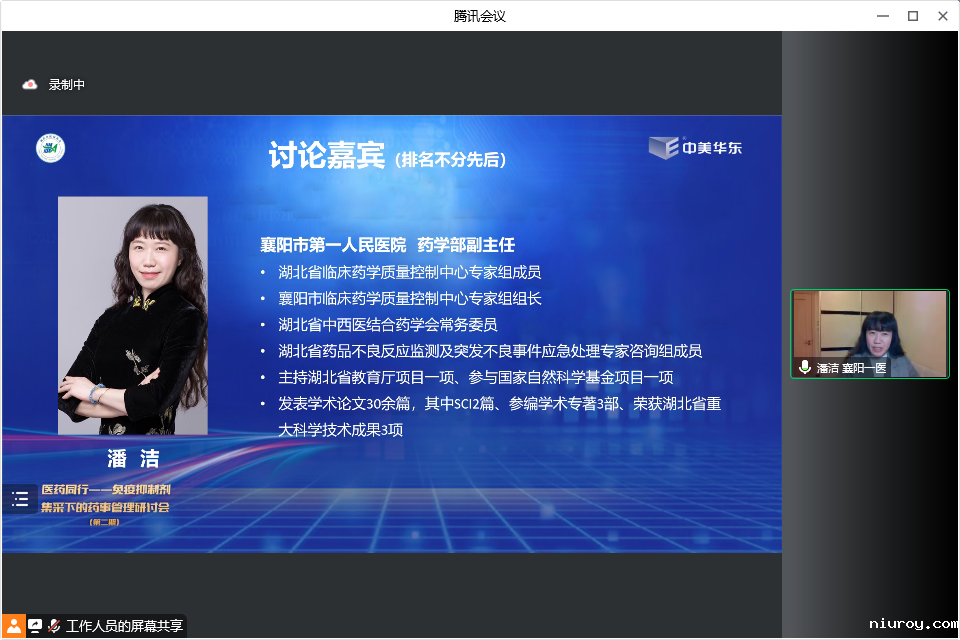Open the list menu icon on the slide's left edge

(x=20, y=499)
